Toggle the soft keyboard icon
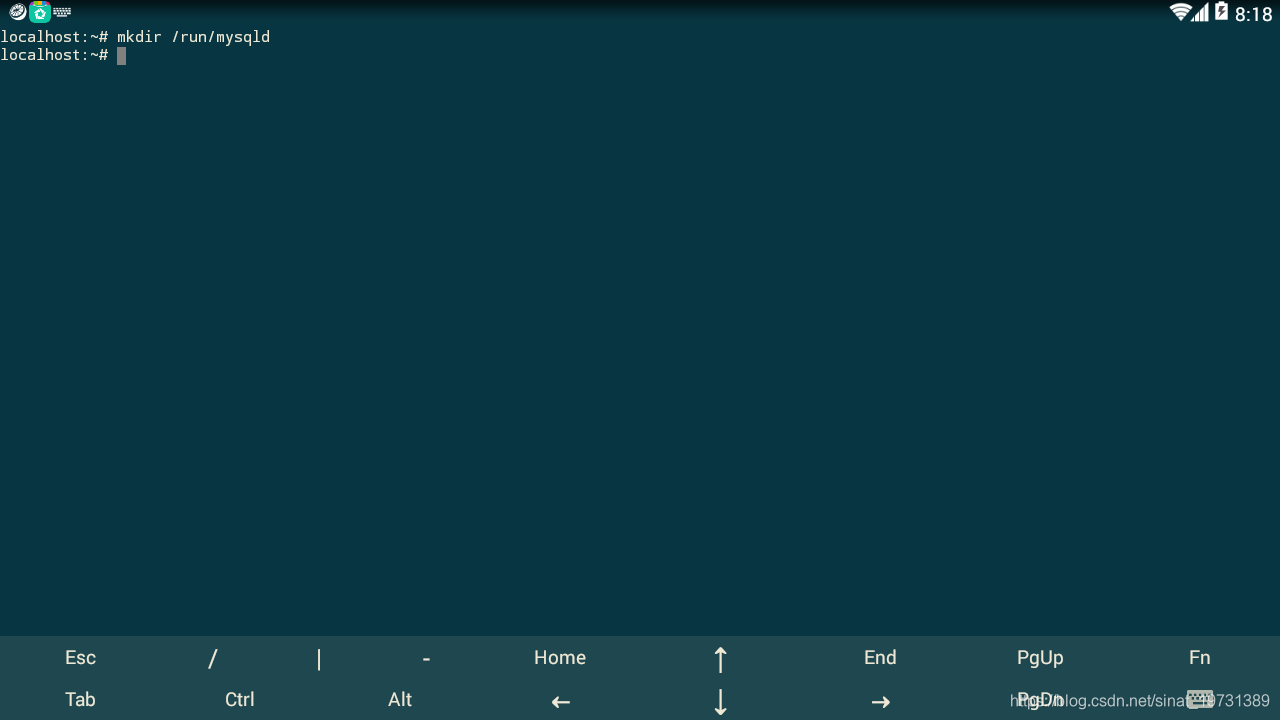 click(1200, 699)
